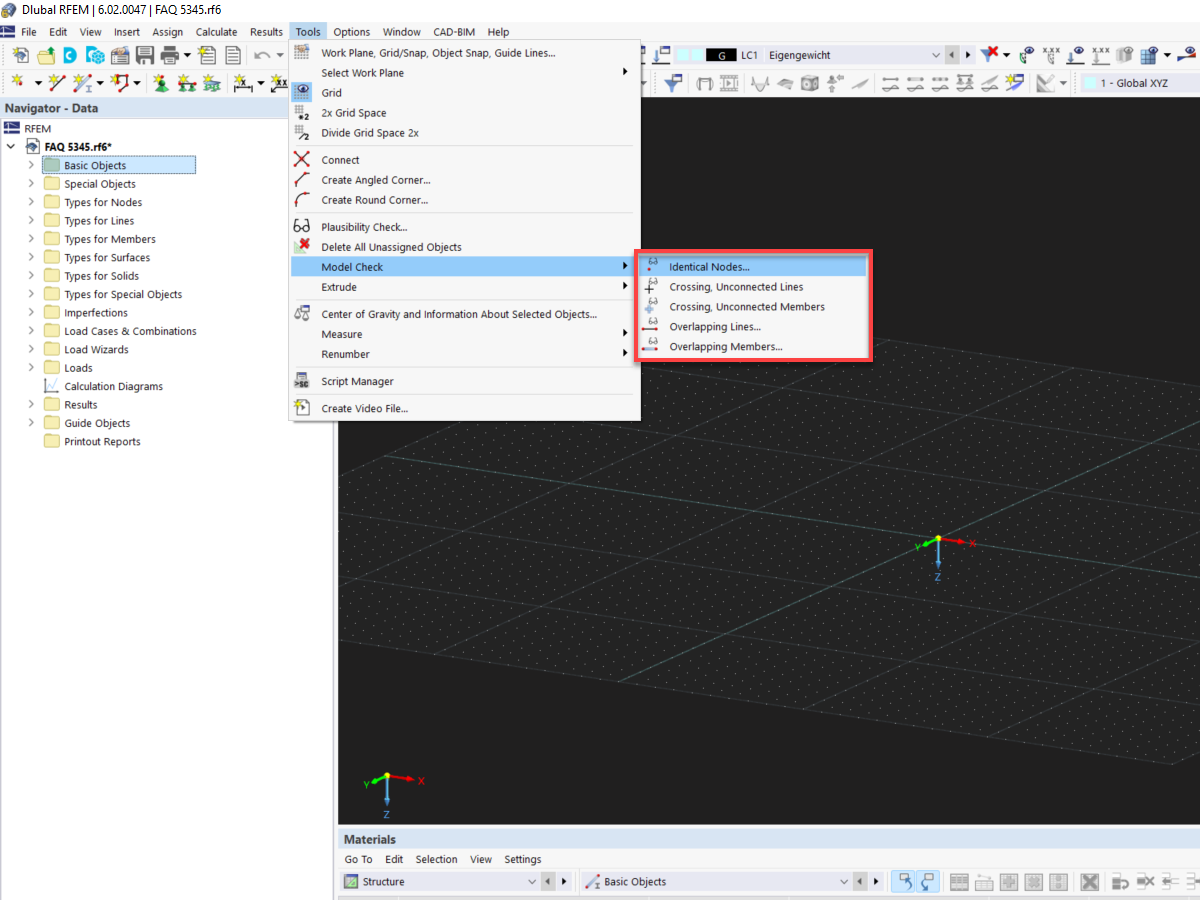Open the LC1 Eigengewicht load case dropdown
This screenshot has width=1200, height=900.
(x=936, y=55)
